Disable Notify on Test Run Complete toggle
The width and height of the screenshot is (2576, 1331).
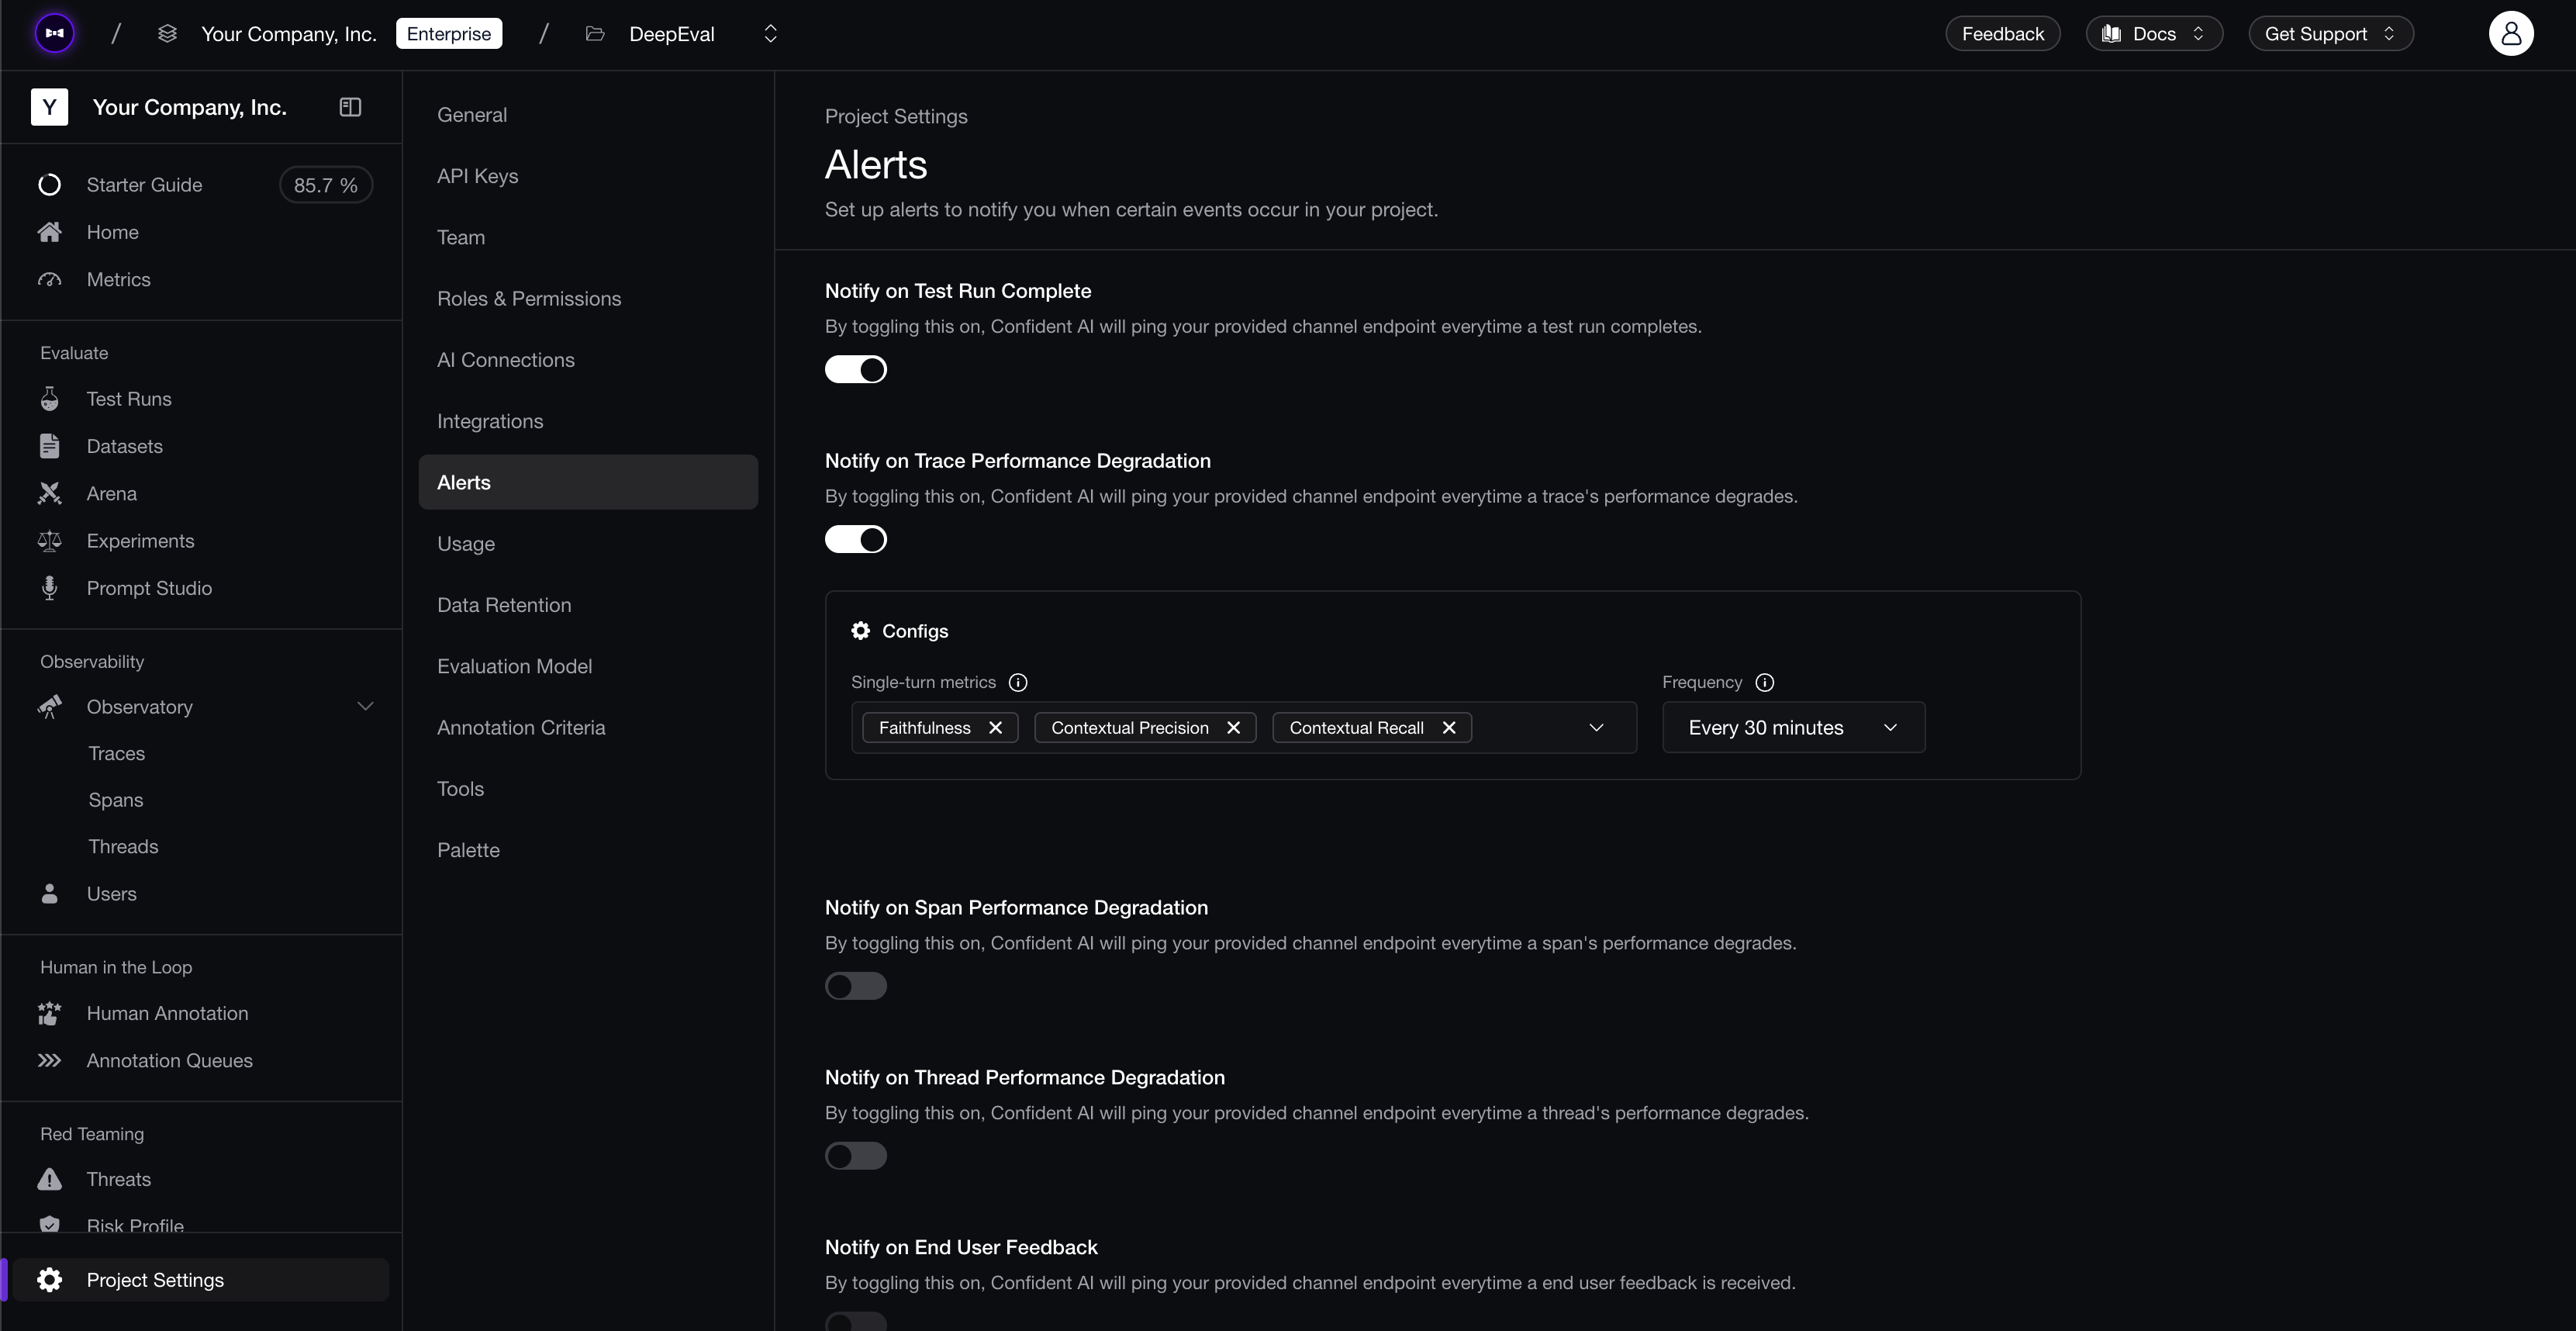[855, 370]
